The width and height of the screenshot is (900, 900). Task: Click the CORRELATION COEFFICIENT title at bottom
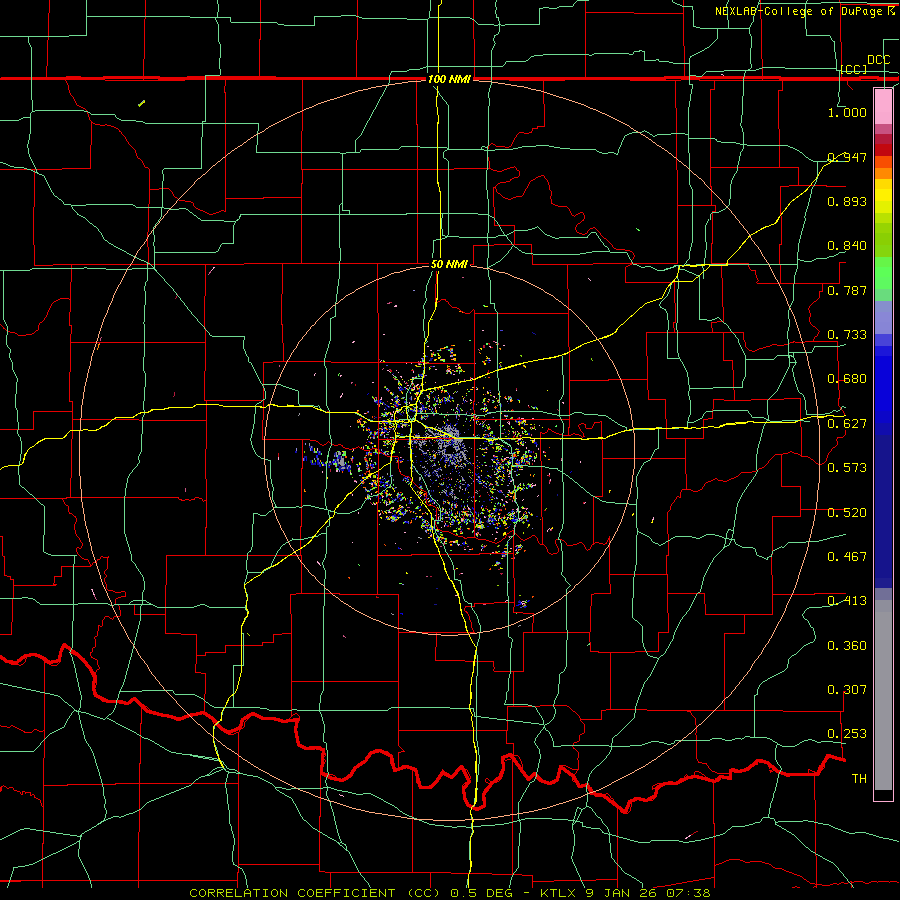(450, 893)
